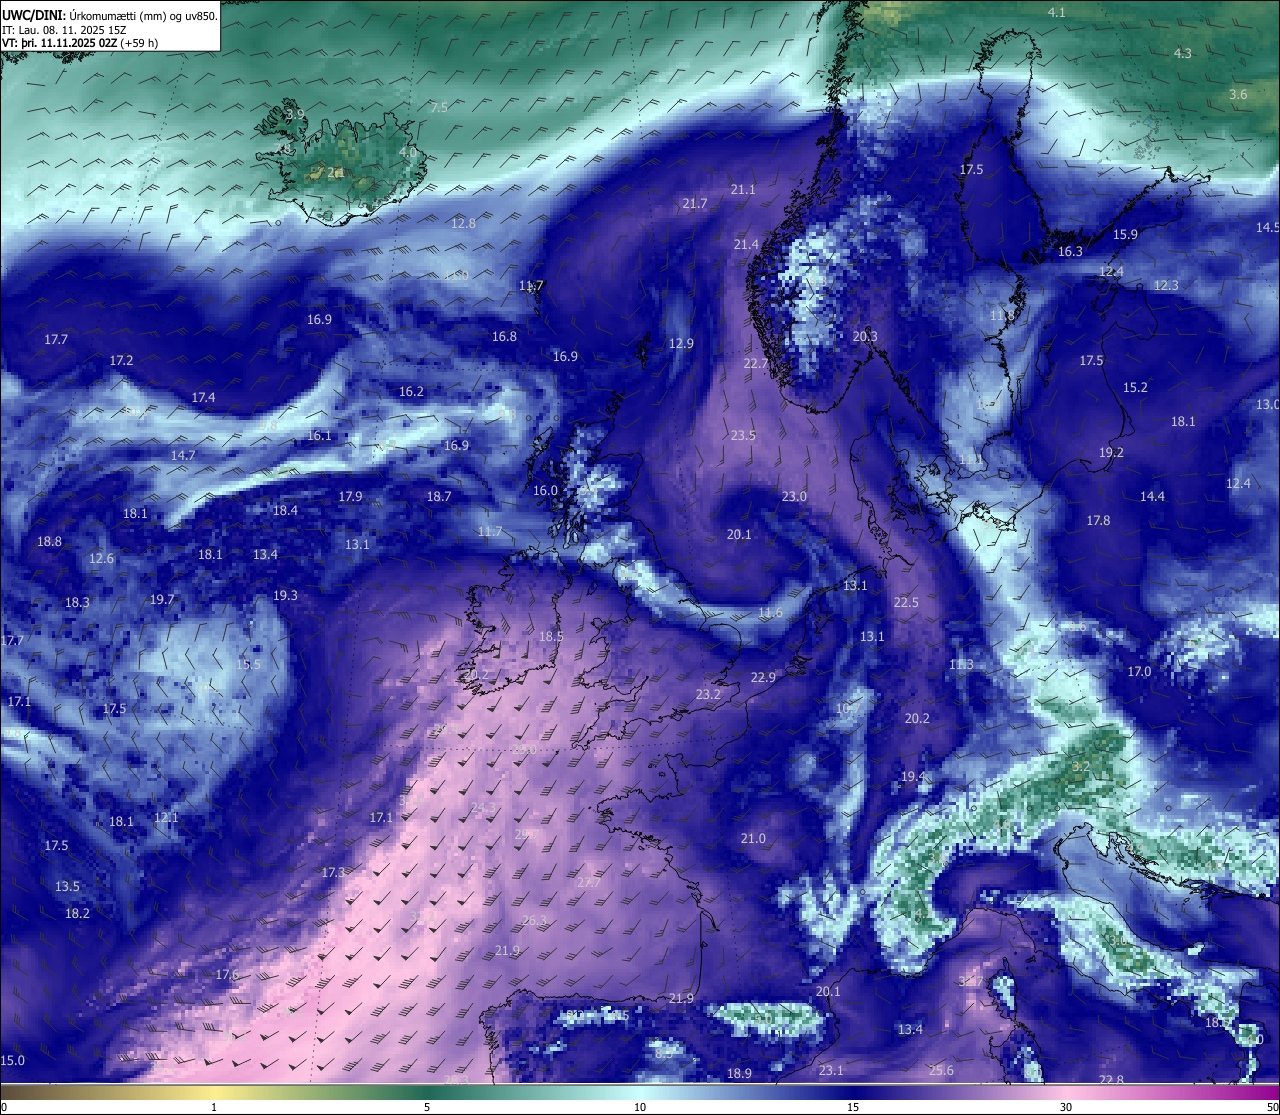Screen dimensions: 1280x1115
Task: Click the map value 16.0 over Scotland
Action: click(x=545, y=490)
